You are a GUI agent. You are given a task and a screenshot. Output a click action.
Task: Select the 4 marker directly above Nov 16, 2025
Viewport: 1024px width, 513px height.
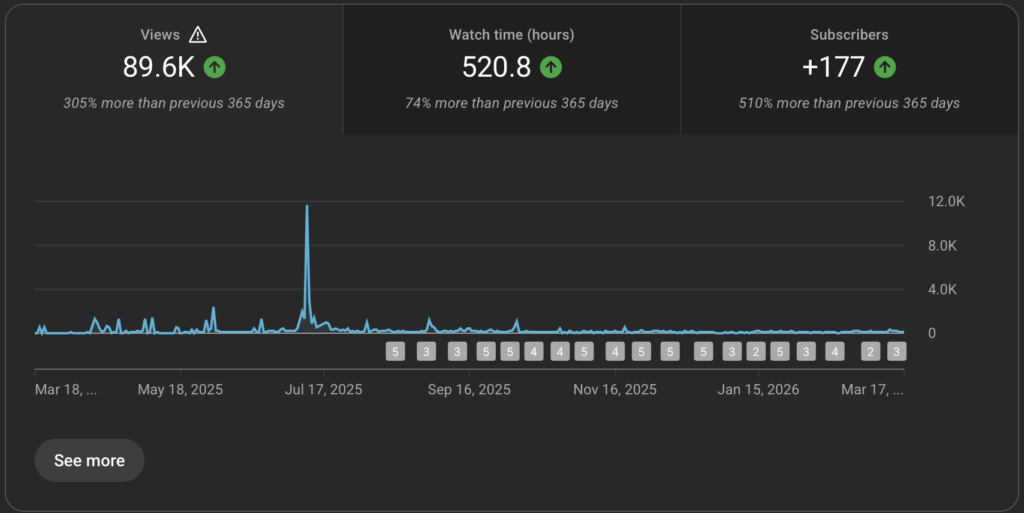coord(615,351)
